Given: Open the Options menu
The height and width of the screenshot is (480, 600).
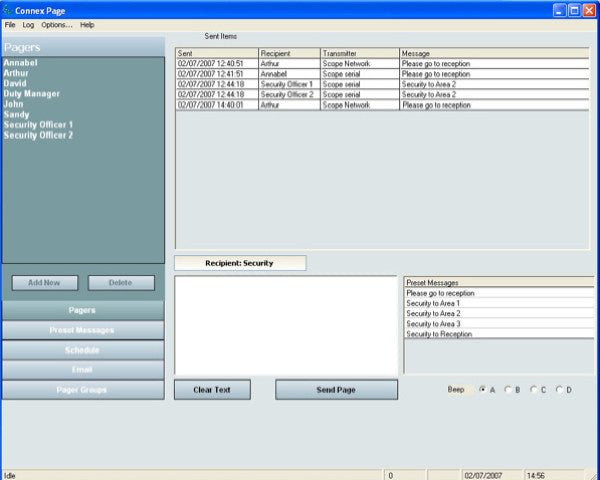Looking at the screenshot, I should click(56, 24).
